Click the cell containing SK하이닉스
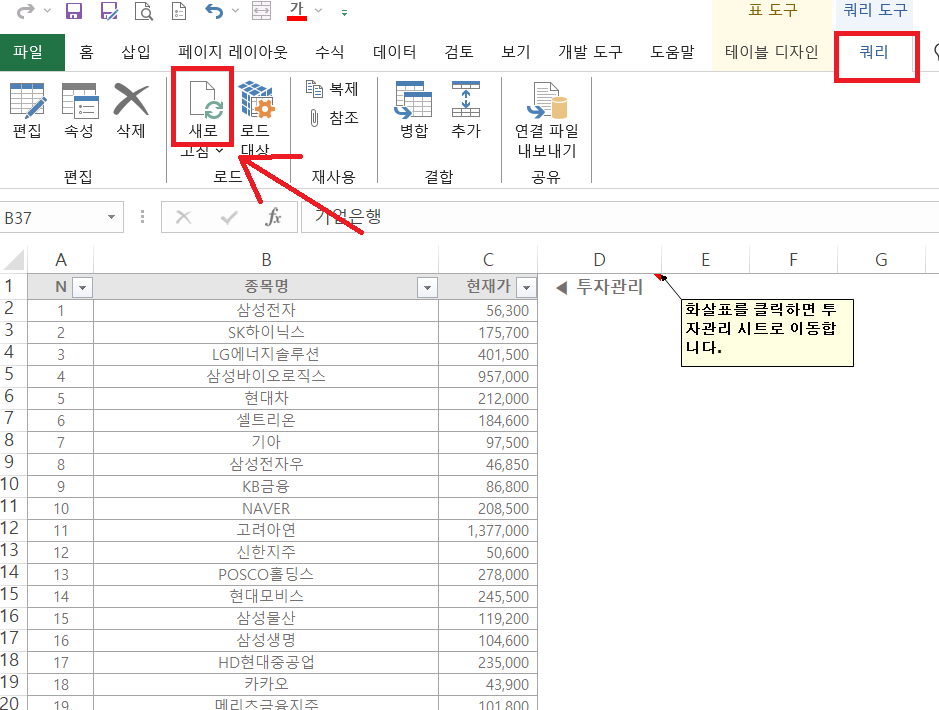Image resolution: width=939 pixels, height=710 pixels. pyautogui.click(x=266, y=332)
